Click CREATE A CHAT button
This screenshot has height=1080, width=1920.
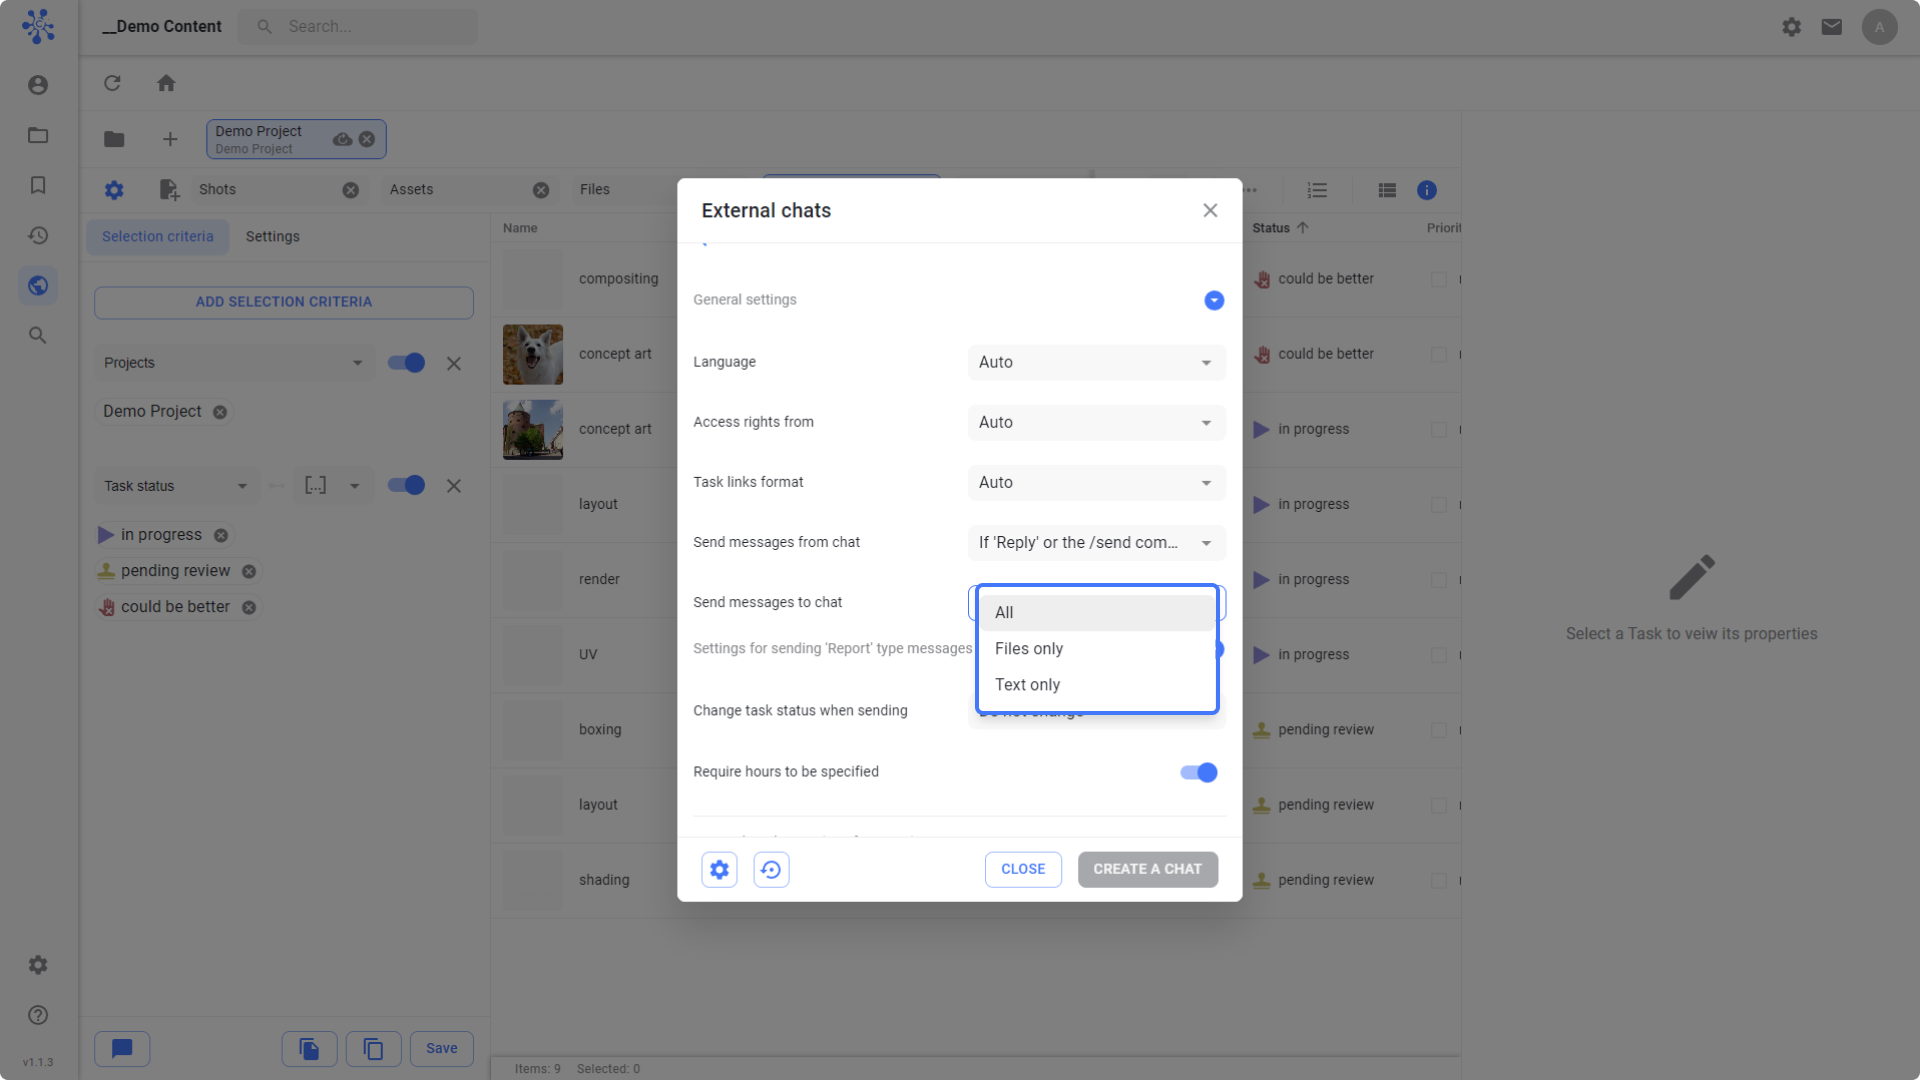click(x=1148, y=869)
